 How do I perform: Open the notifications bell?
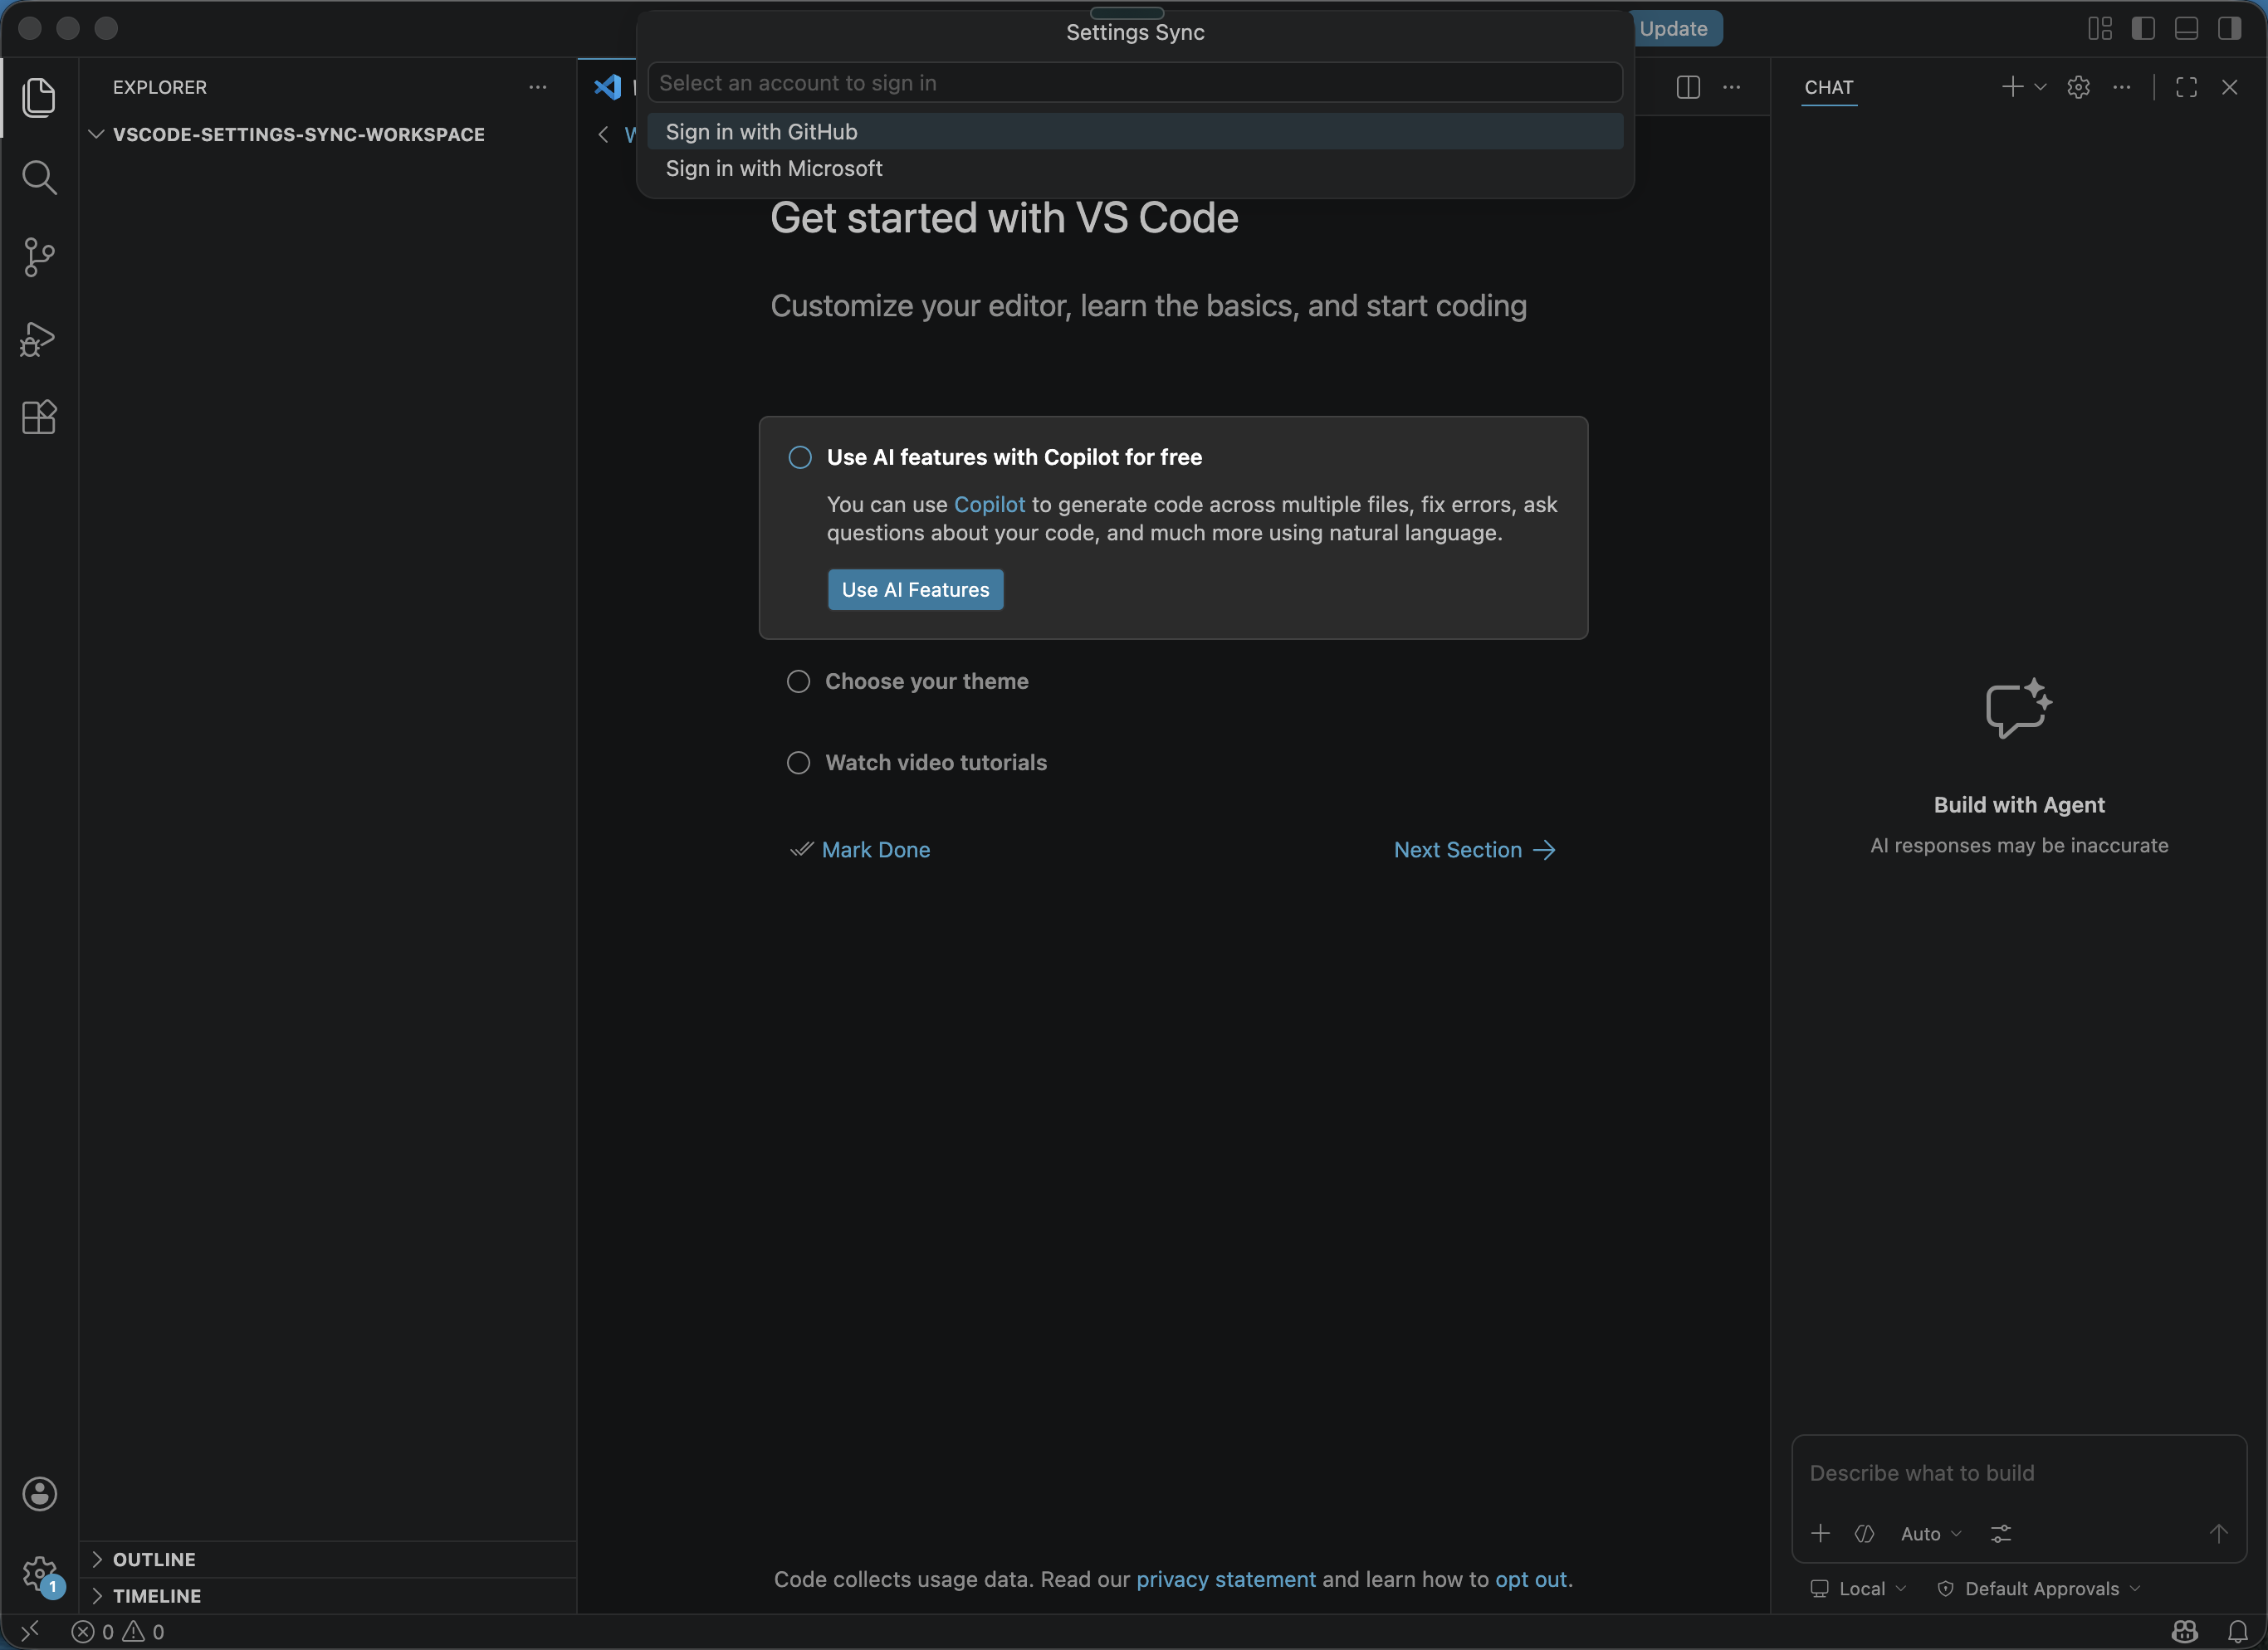[x=2238, y=1632]
